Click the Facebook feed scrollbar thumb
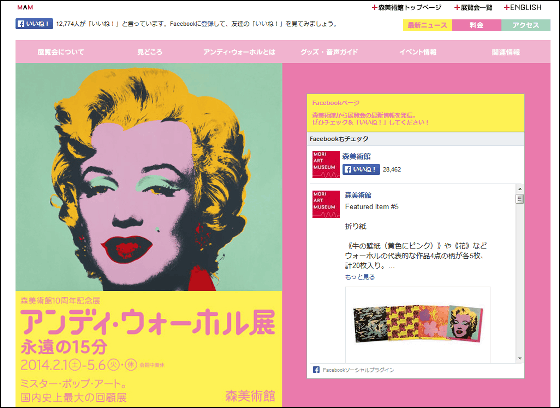 coord(520,199)
